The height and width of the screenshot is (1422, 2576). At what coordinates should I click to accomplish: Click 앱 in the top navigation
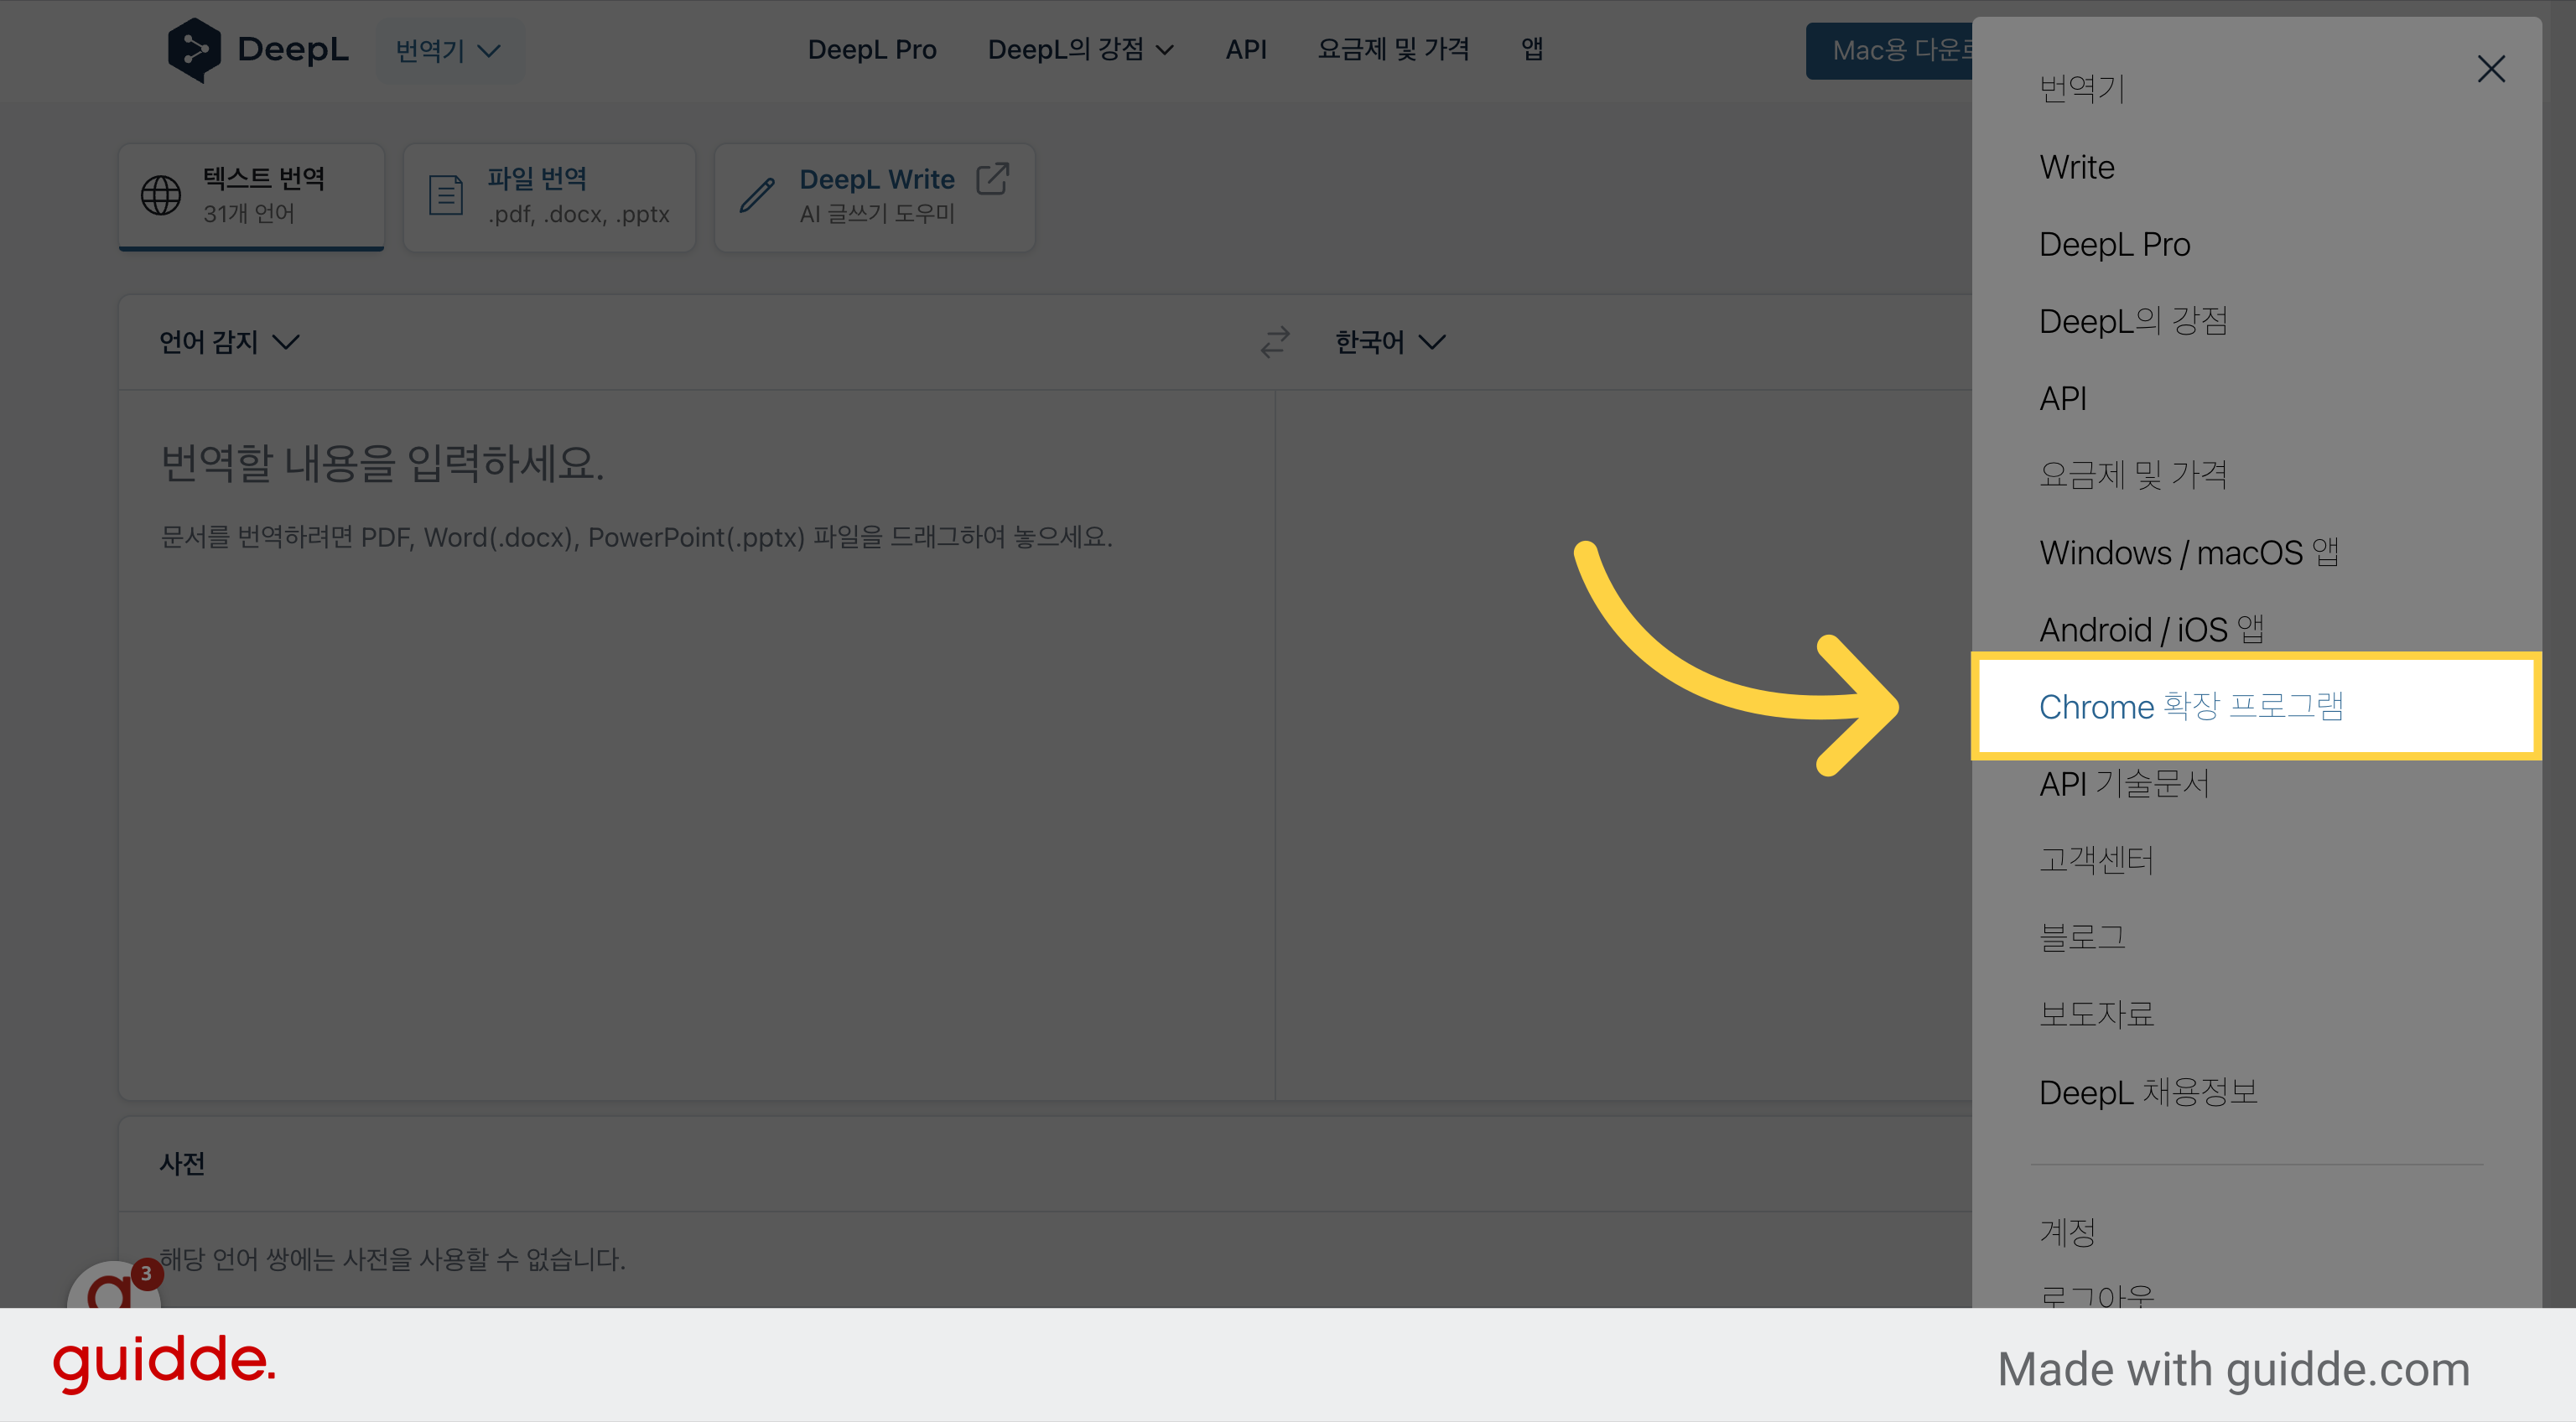[x=1532, y=50]
